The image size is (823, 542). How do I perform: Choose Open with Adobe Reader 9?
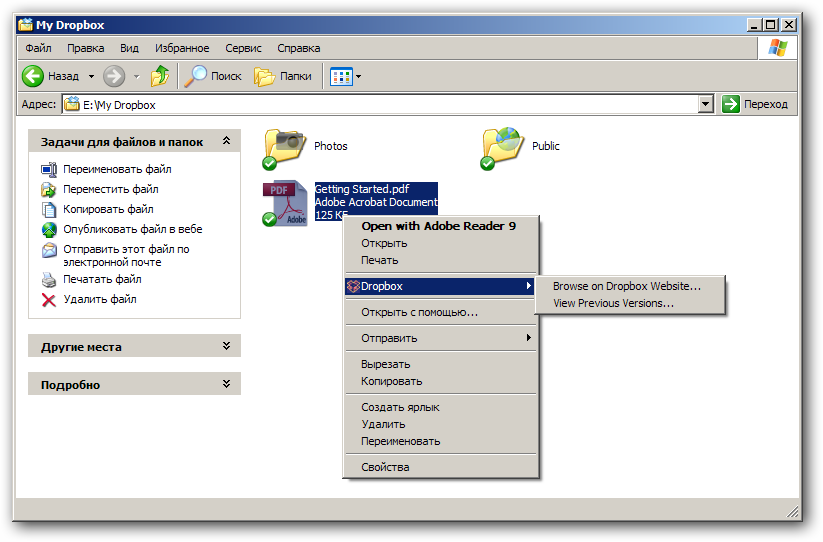(x=438, y=226)
